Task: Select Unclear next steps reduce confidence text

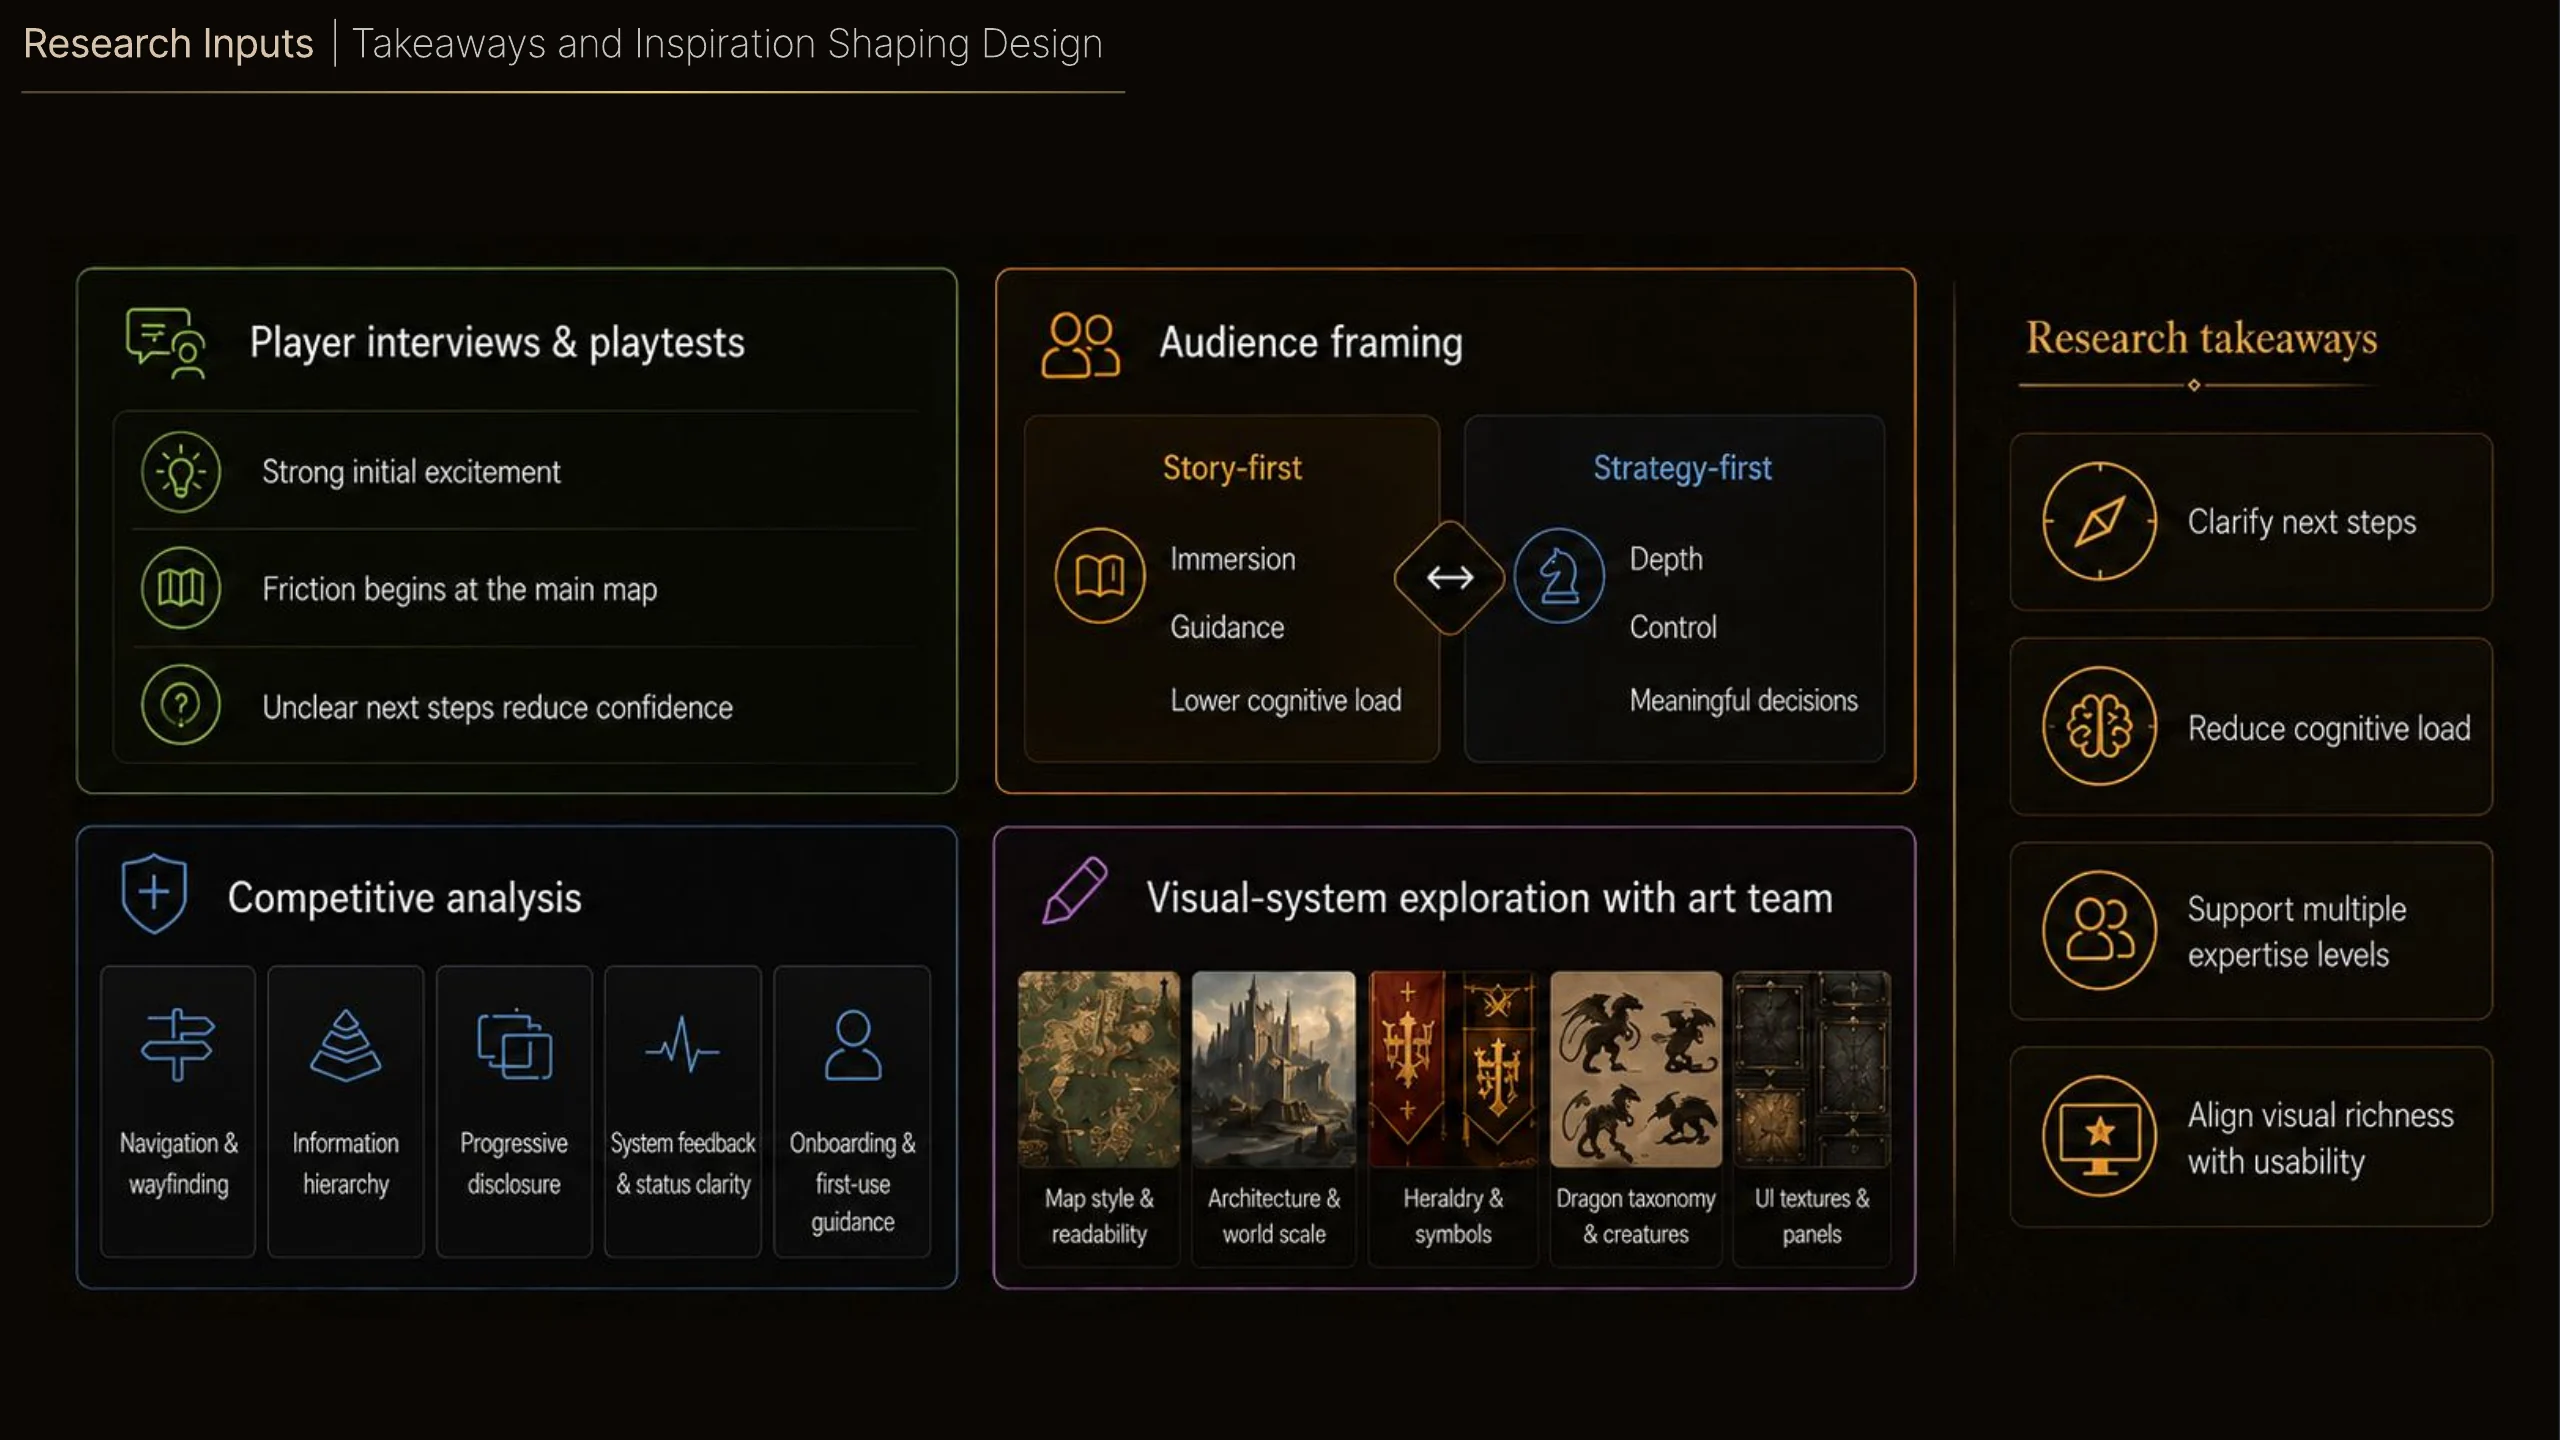Action: [x=497, y=707]
